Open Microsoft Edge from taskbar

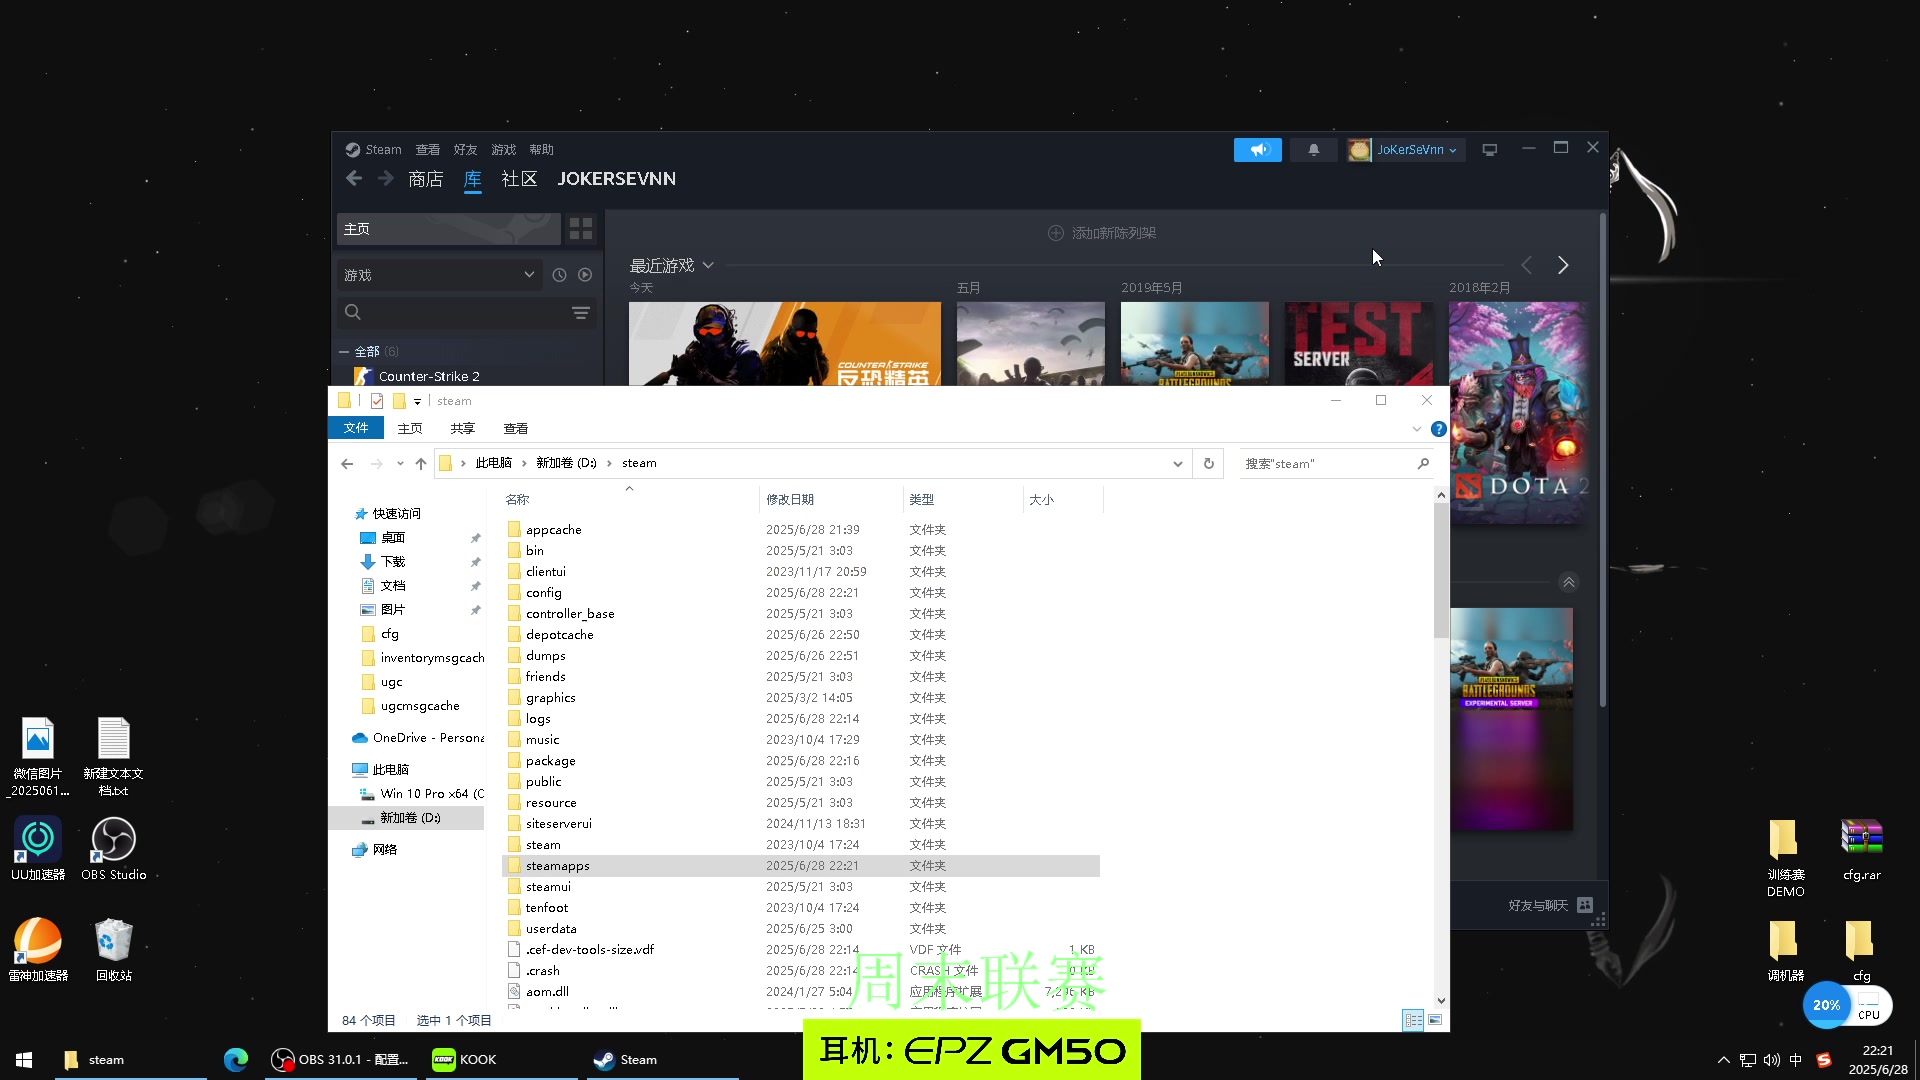tap(236, 1060)
